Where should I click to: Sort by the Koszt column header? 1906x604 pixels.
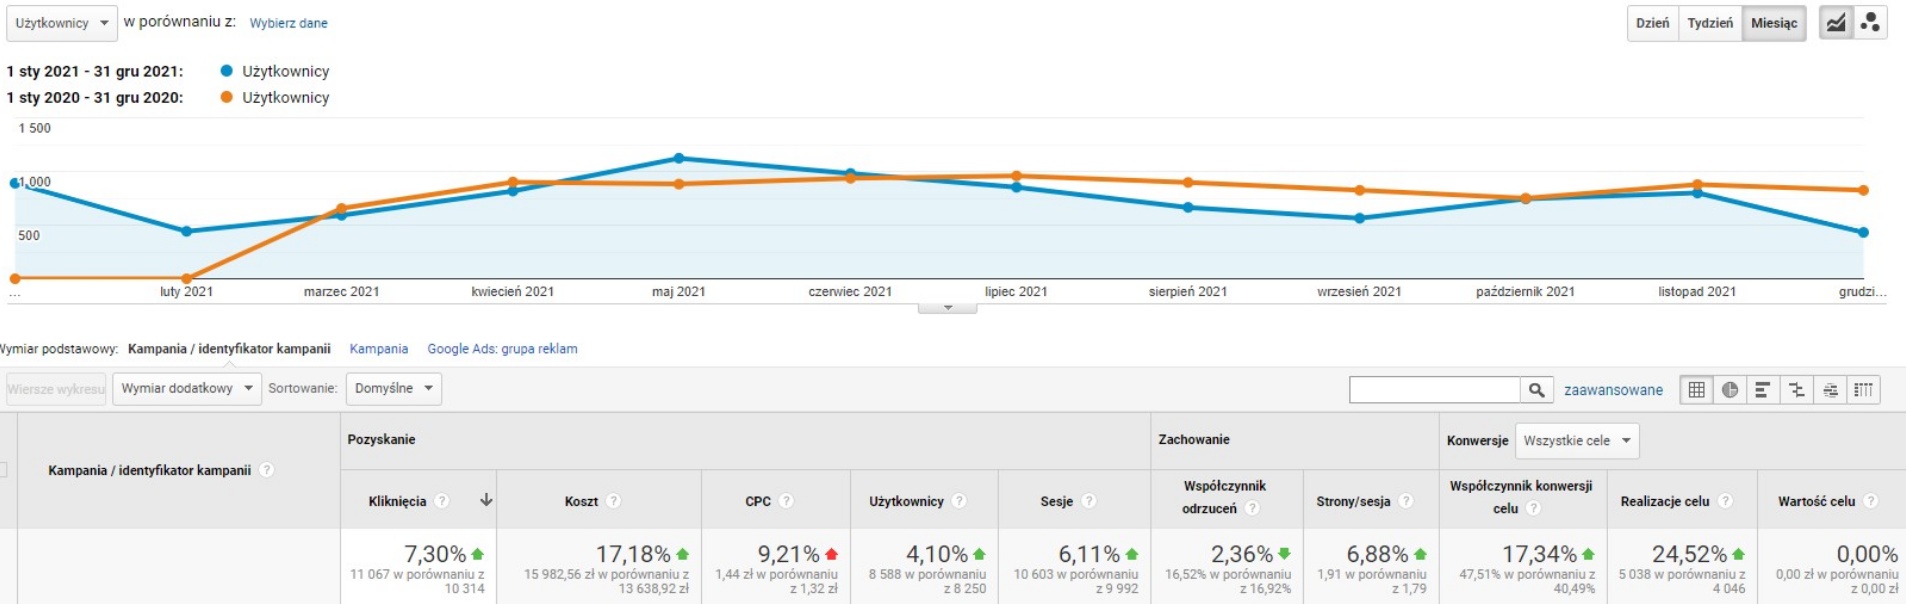pyautogui.click(x=581, y=501)
